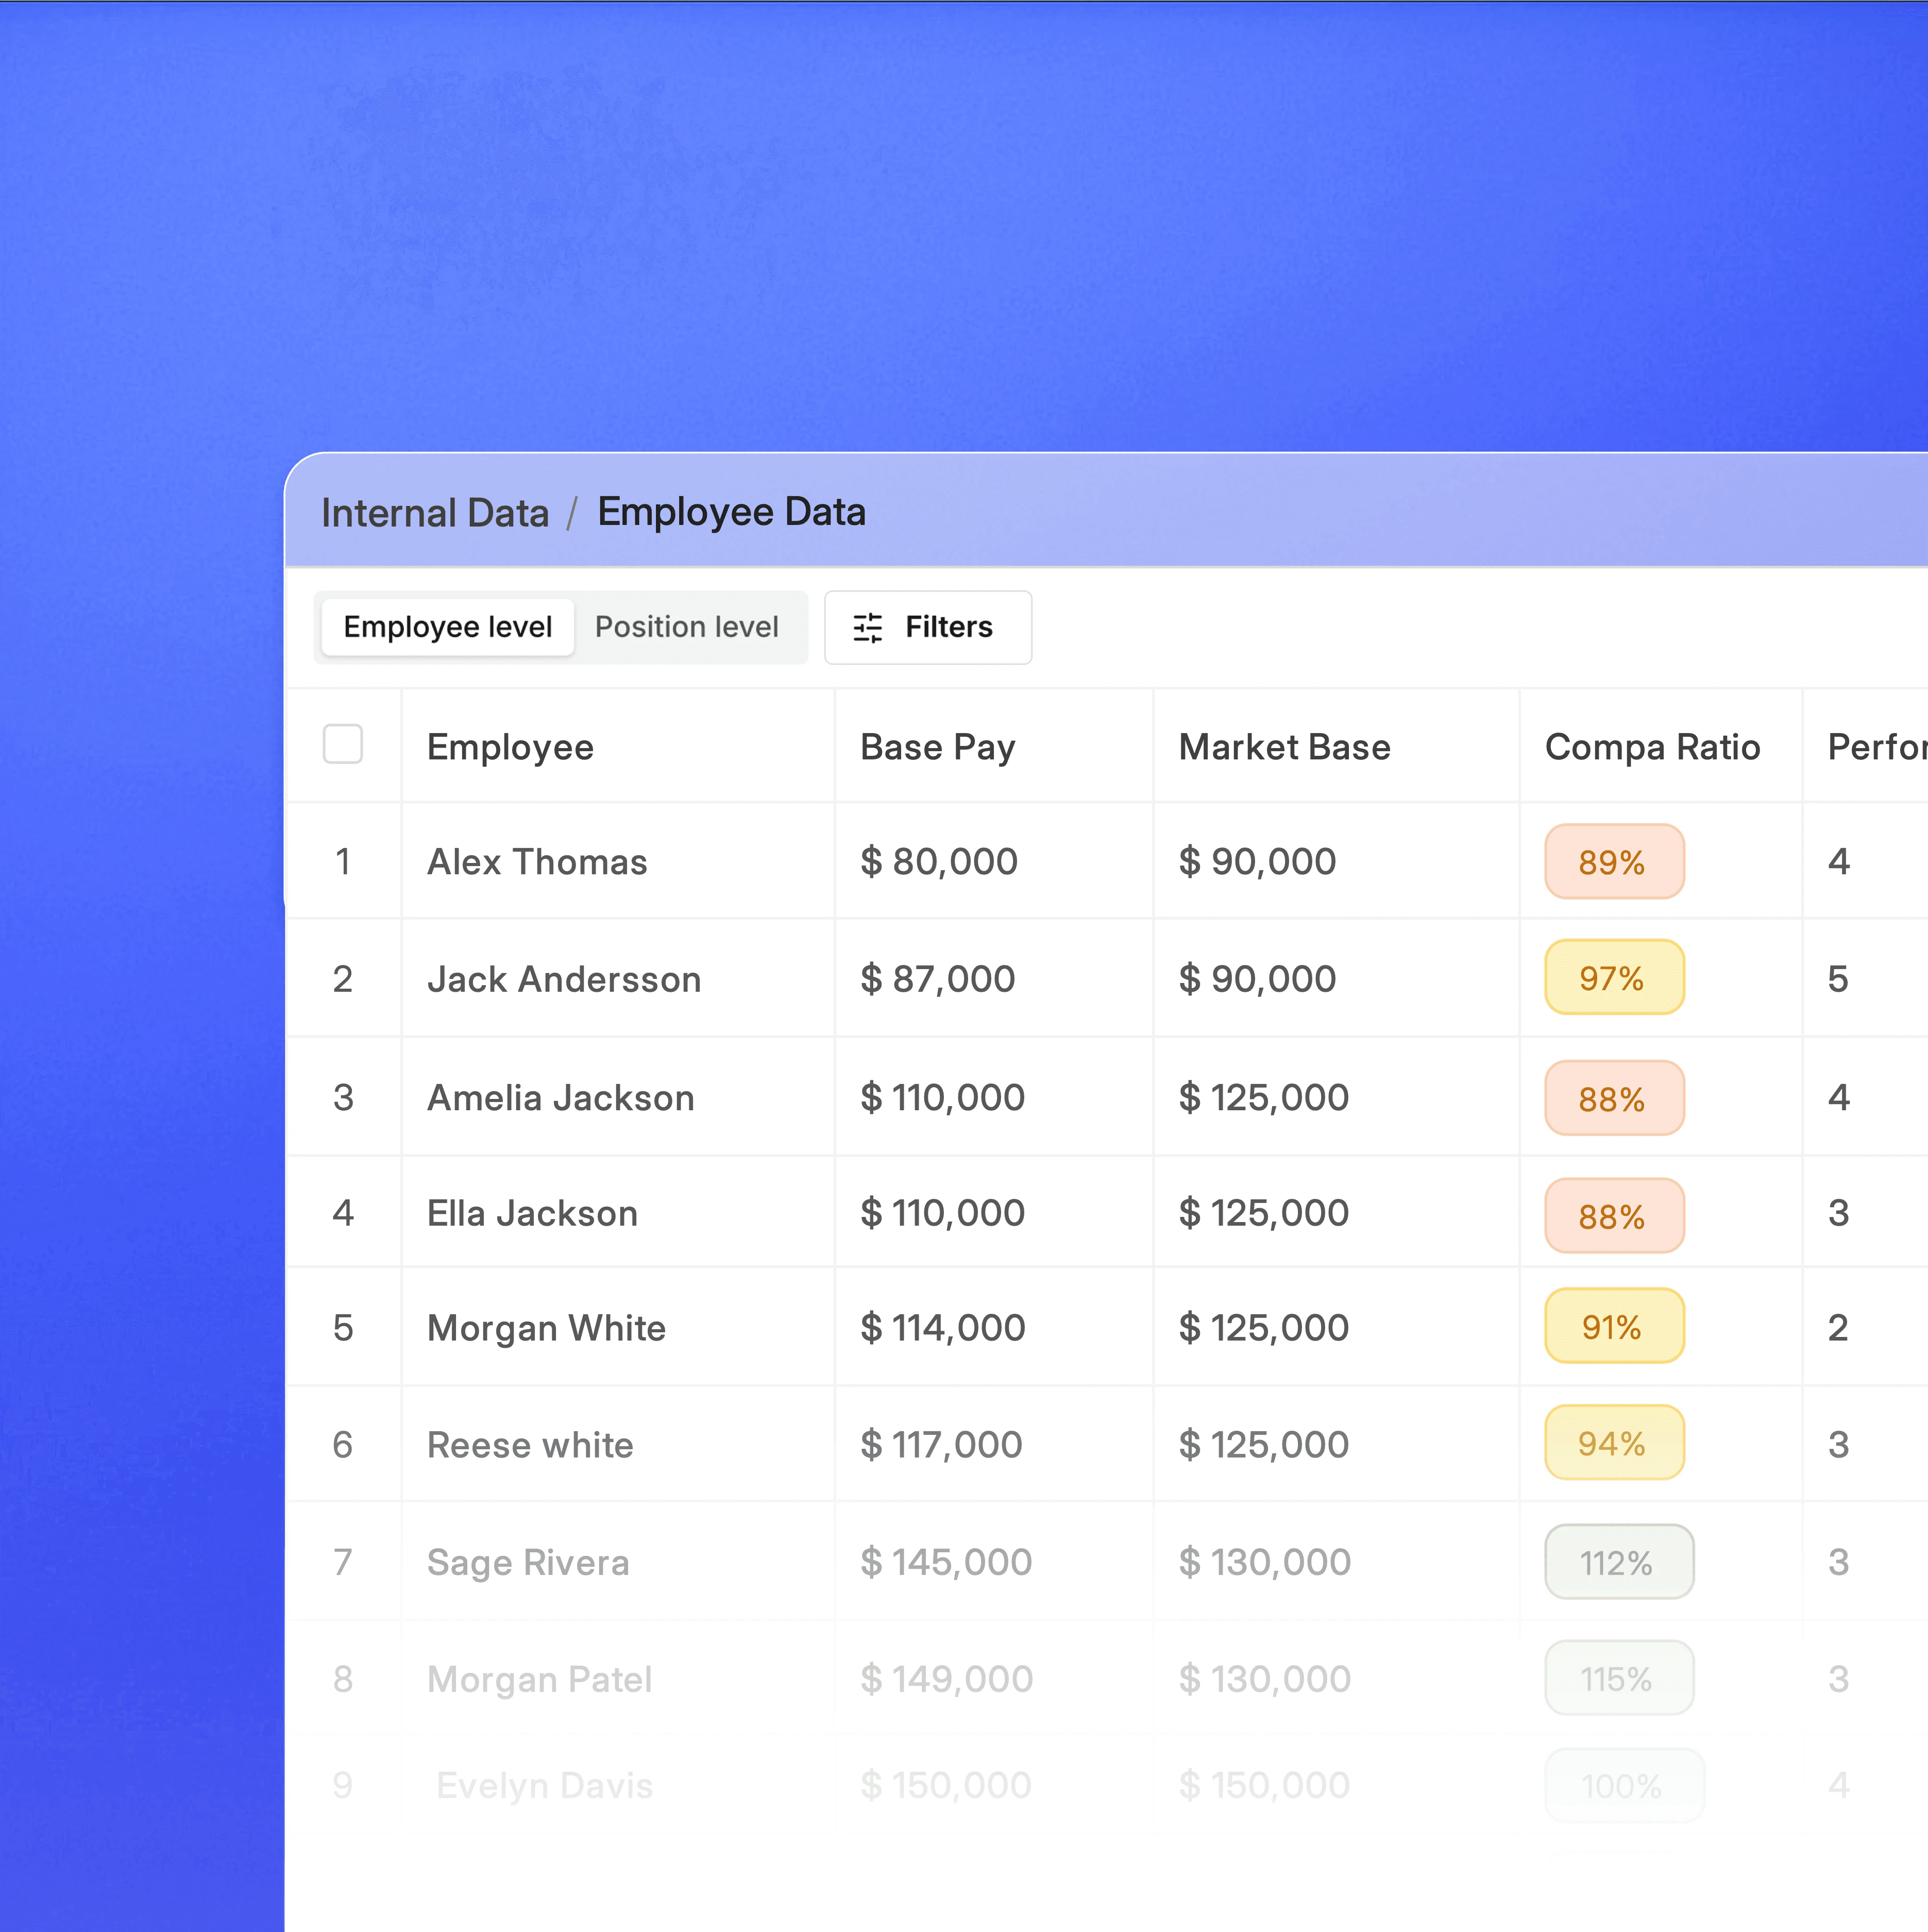This screenshot has height=1932, width=1928.
Task: Select Jack Andersson's 97% compa ratio badge
Action: click(x=1613, y=978)
